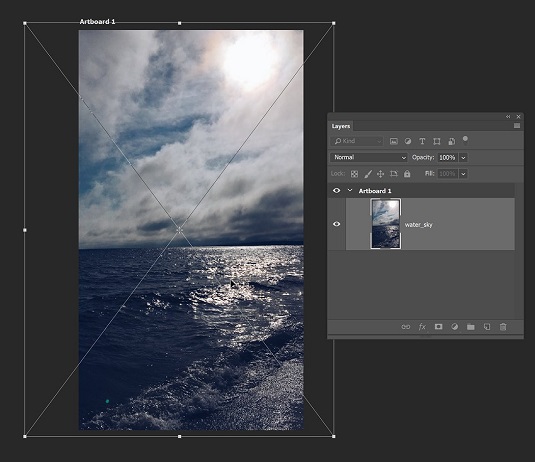Open the Layers panel flyout menu
The height and width of the screenshot is (462, 535).
517,126
